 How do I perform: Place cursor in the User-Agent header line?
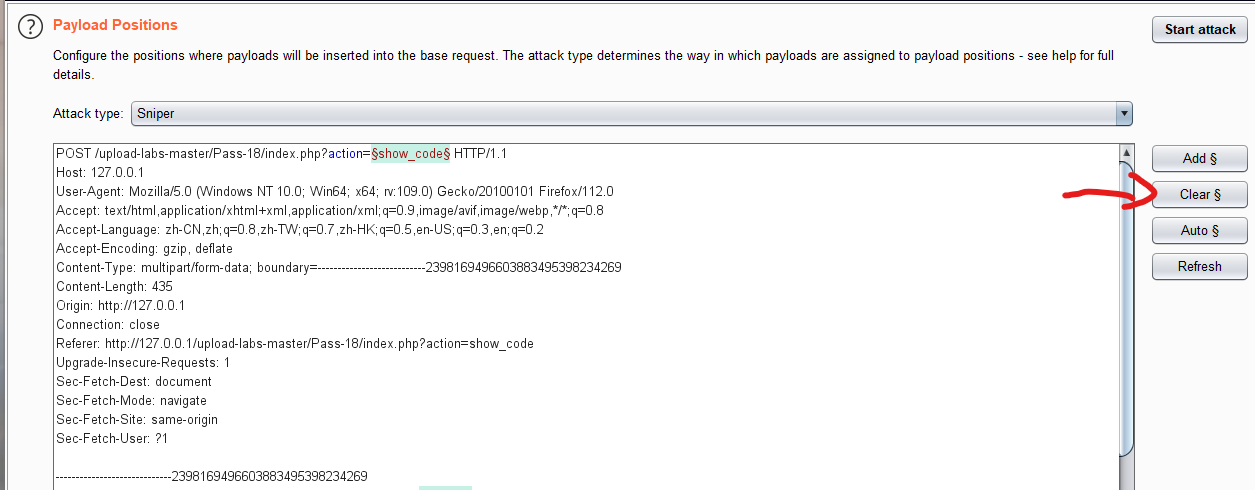334,192
